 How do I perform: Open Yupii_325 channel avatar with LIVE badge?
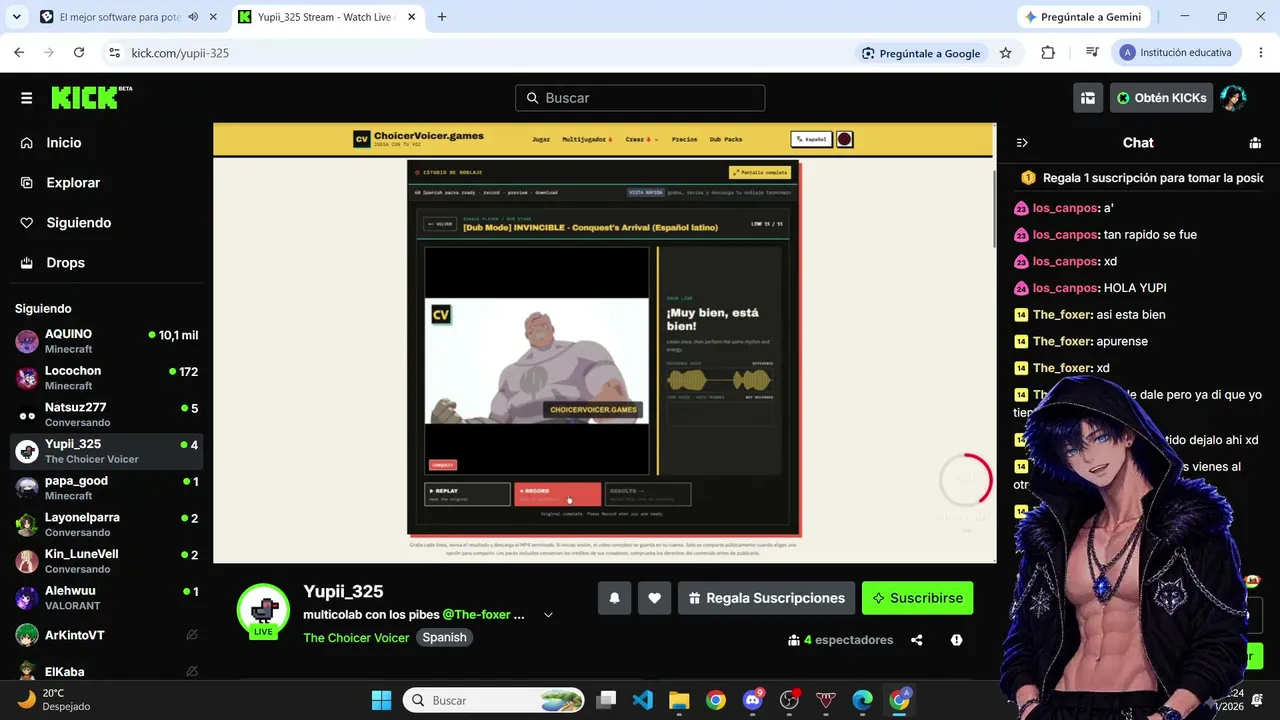point(263,610)
